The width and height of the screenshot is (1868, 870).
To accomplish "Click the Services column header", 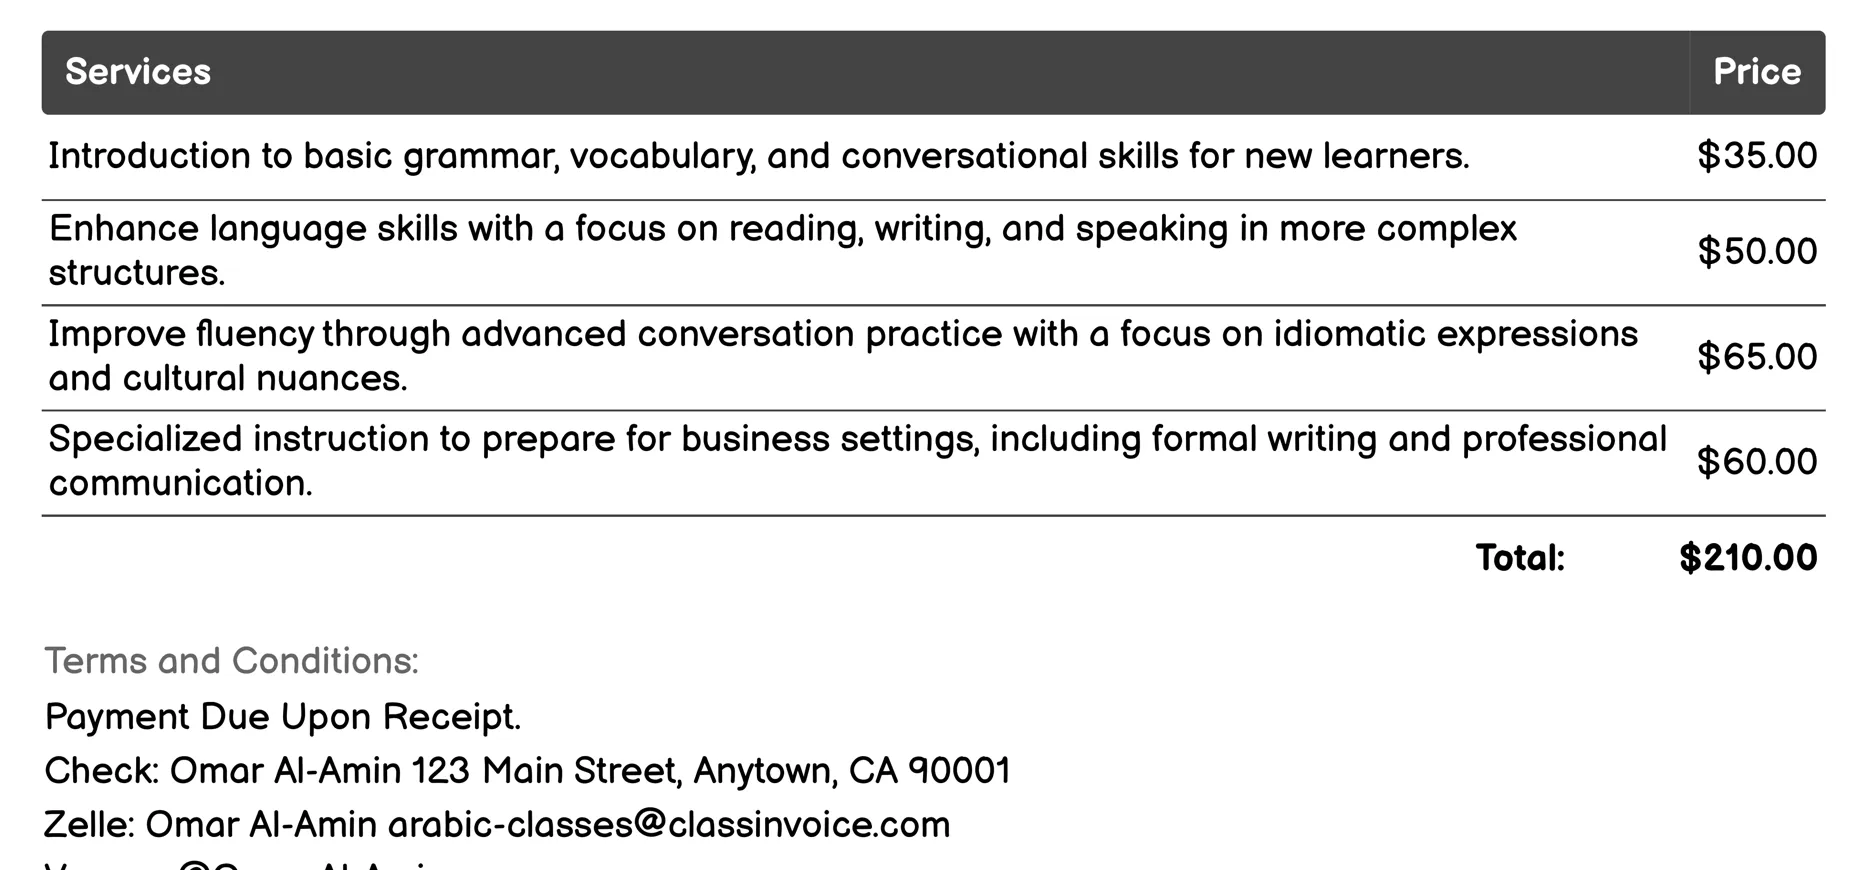I will pyautogui.click(x=138, y=72).
